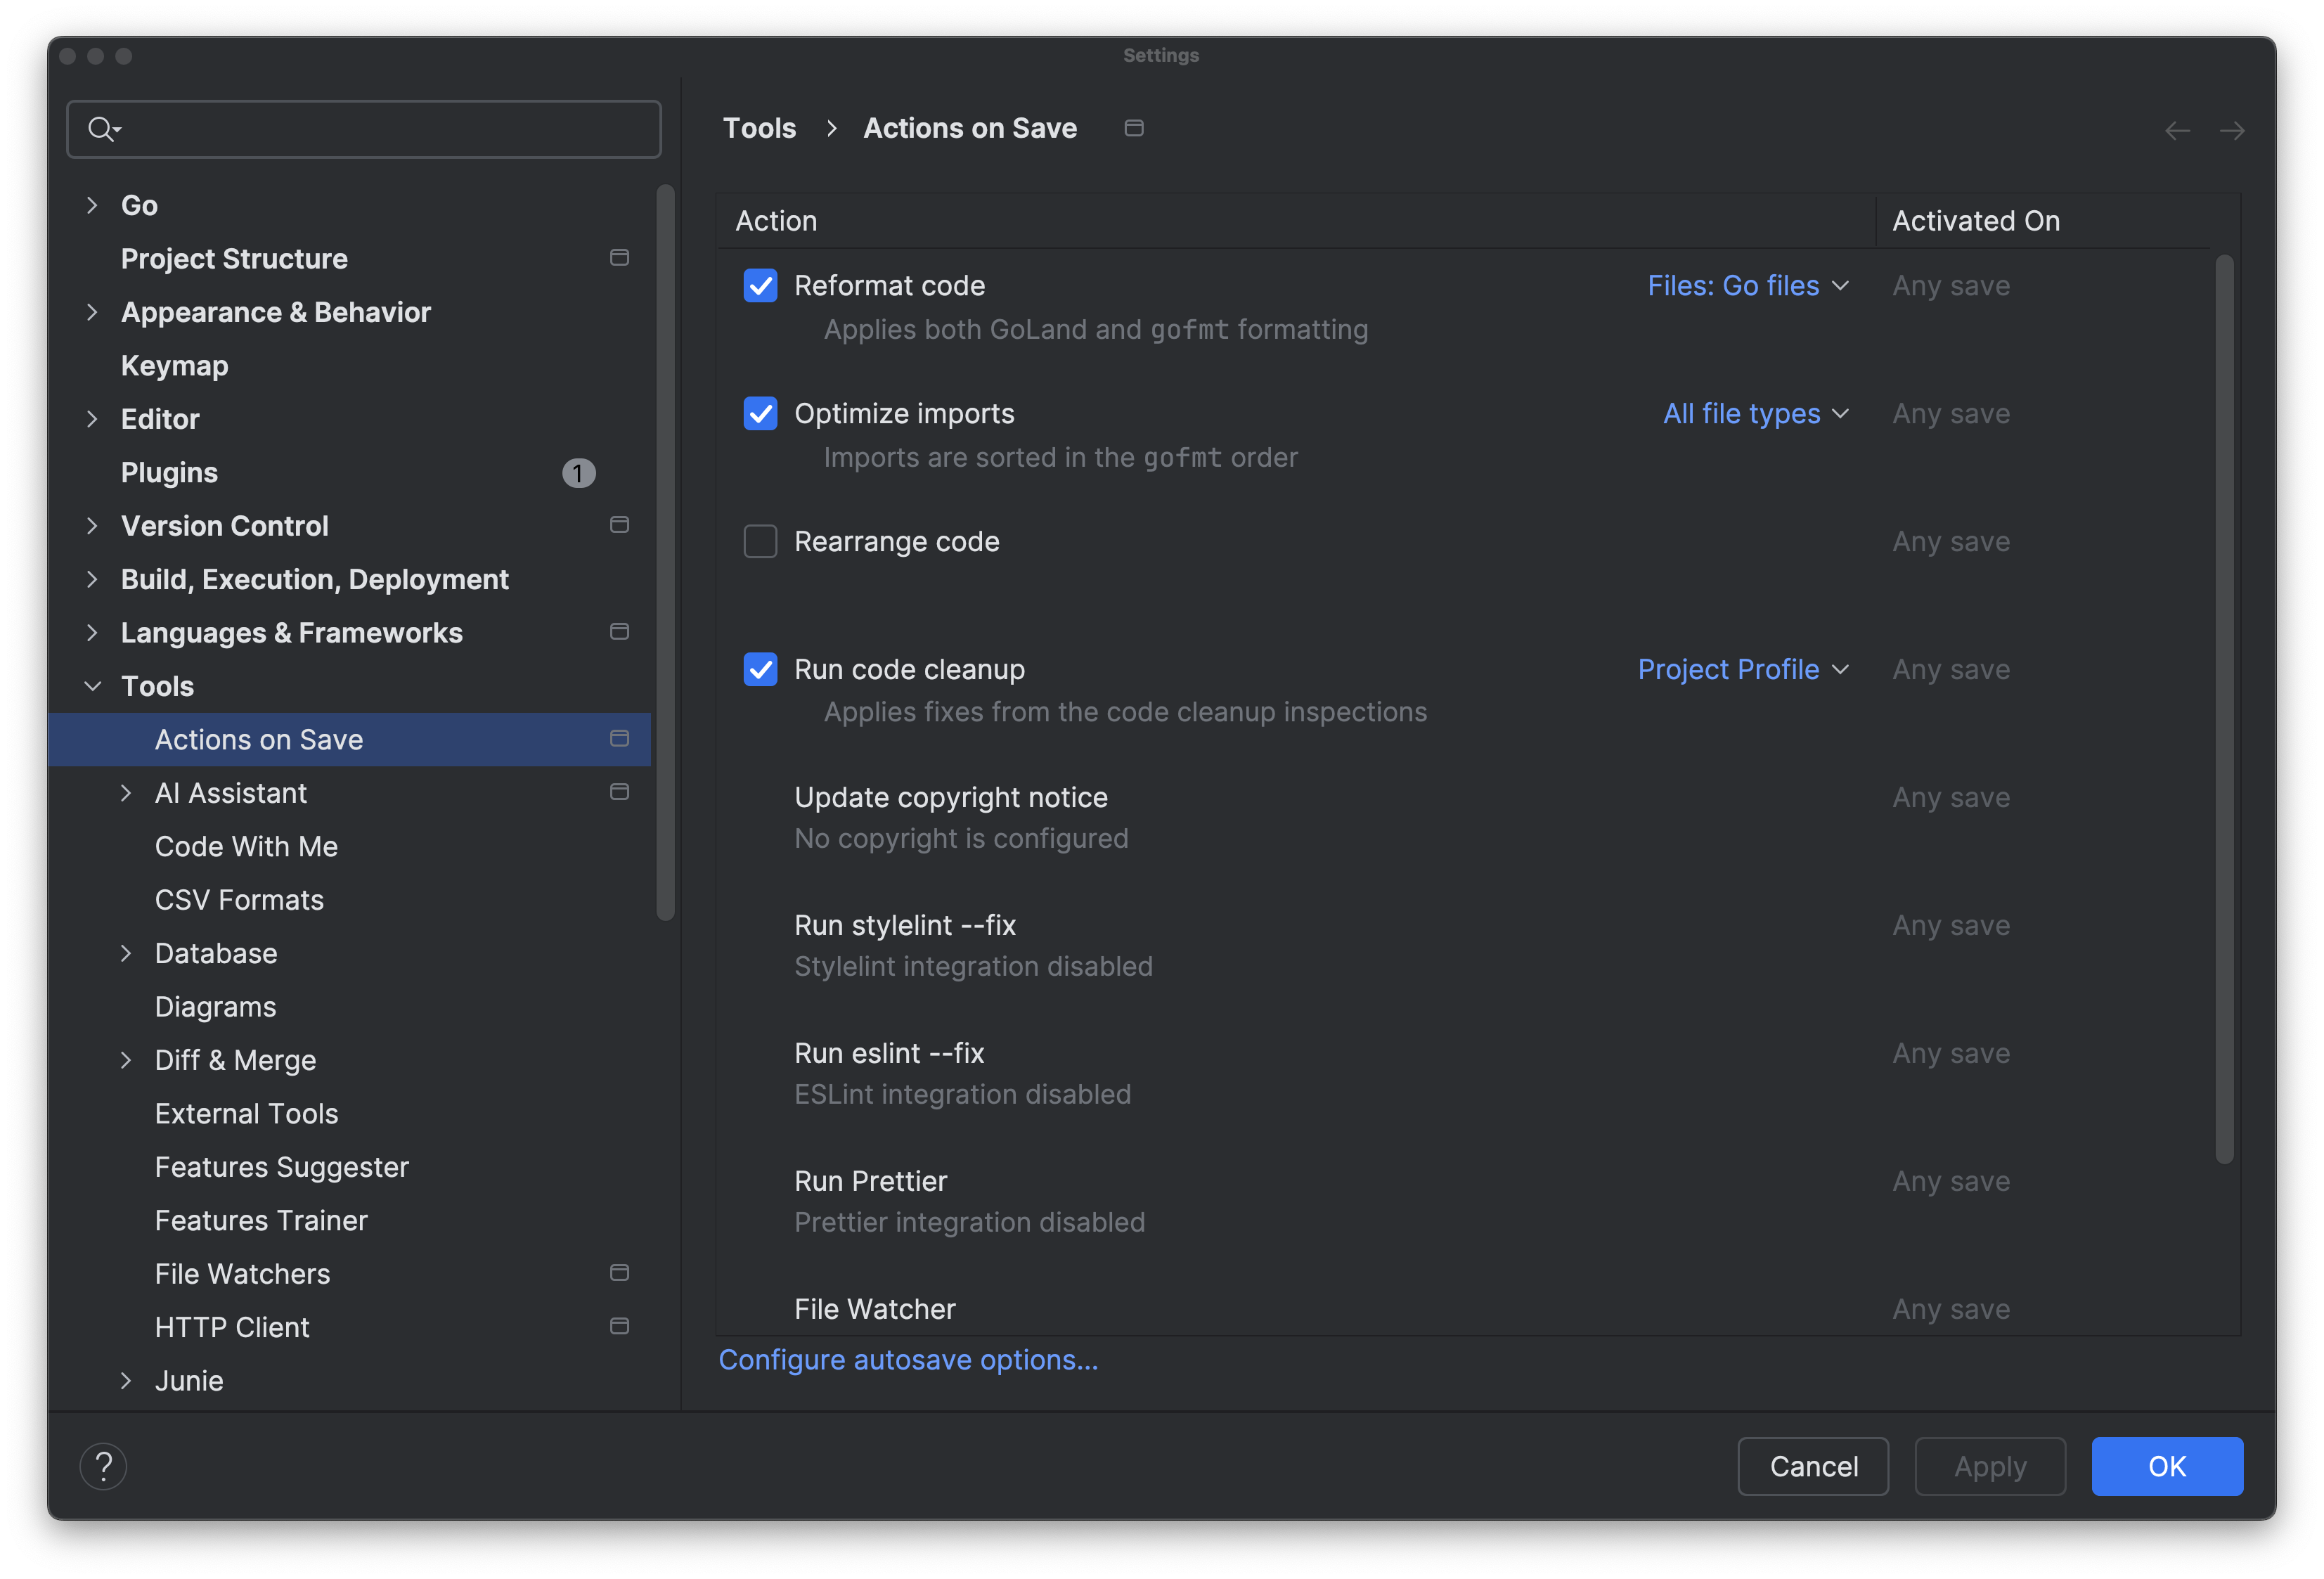The width and height of the screenshot is (2324, 1579).
Task: Uncheck Optimize imports
Action: [x=760, y=413]
